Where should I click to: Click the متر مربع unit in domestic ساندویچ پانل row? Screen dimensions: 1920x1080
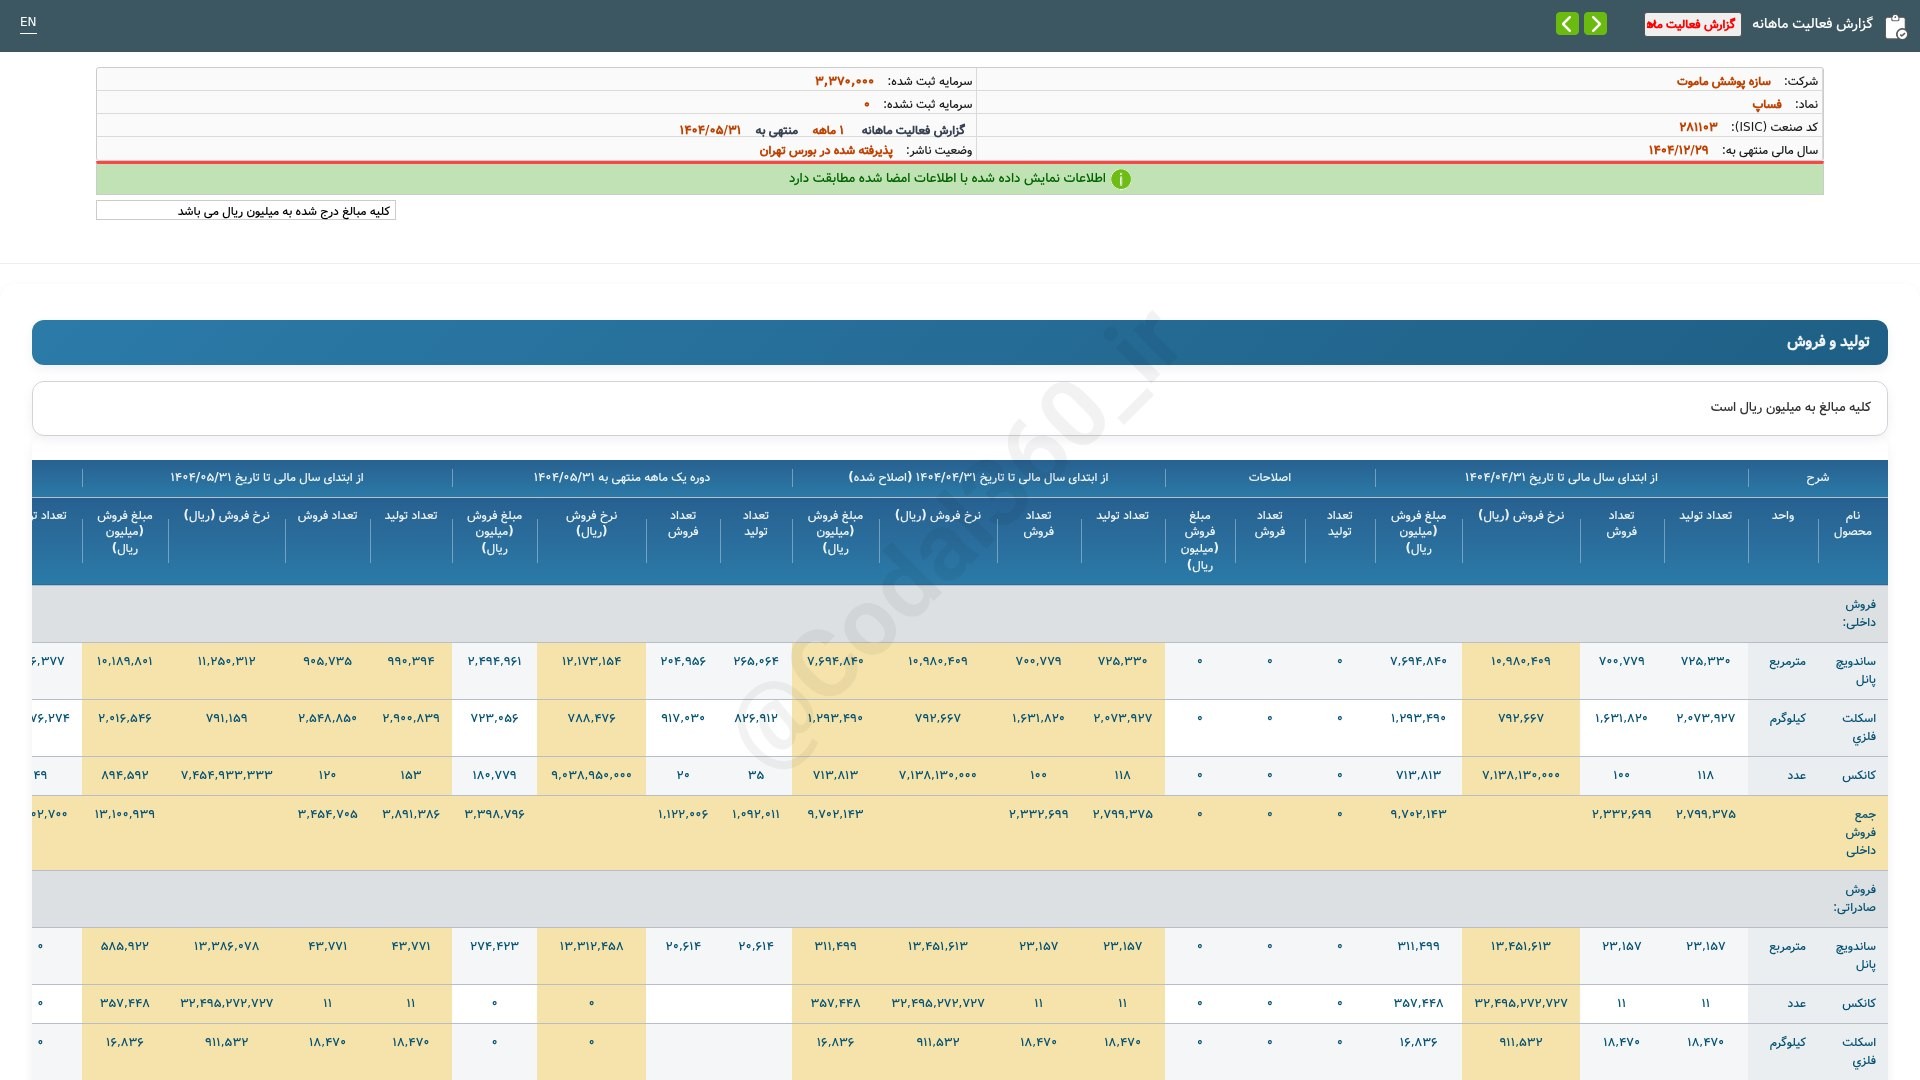pyautogui.click(x=1787, y=661)
